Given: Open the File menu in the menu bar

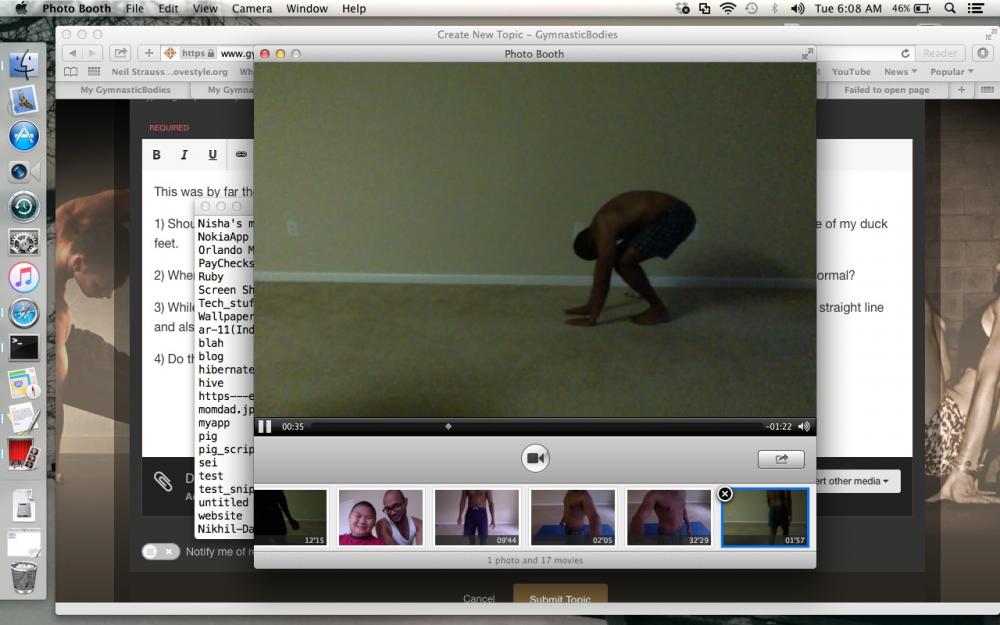Looking at the screenshot, I should click(135, 8).
